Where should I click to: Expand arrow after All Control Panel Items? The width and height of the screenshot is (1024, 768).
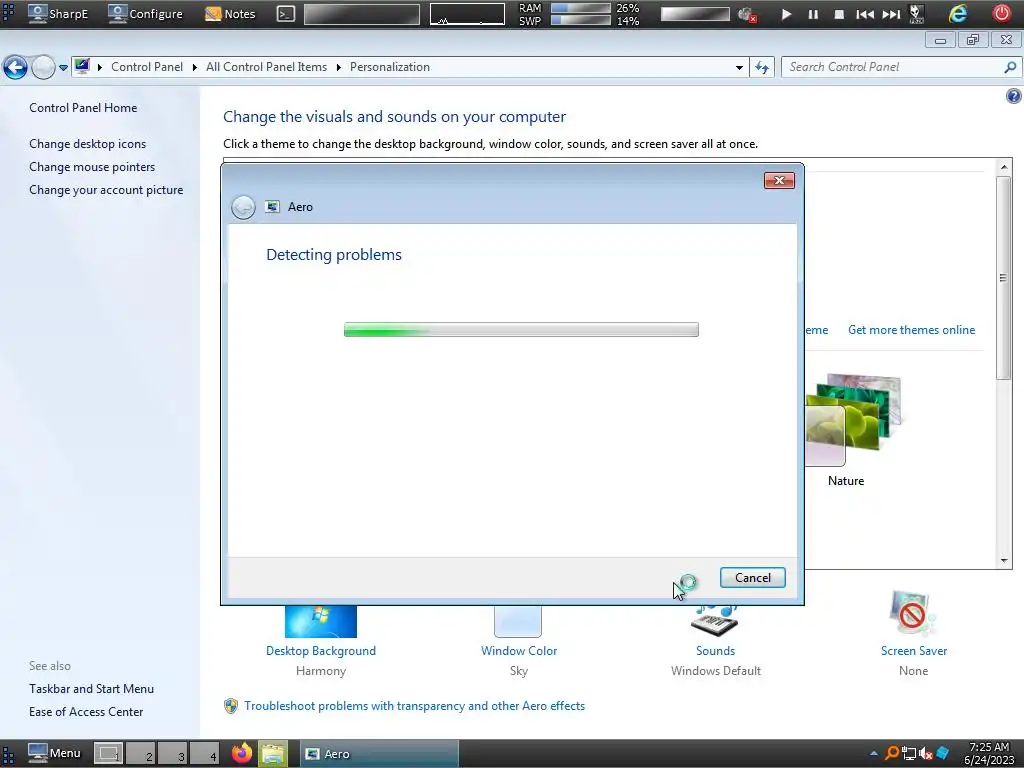tap(338, 67)
